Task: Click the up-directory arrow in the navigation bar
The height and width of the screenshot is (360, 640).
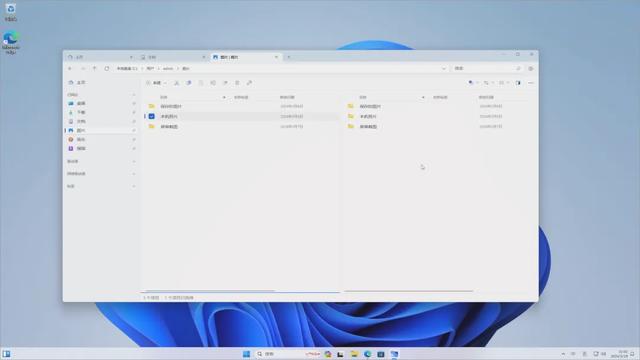Action: (94, 69)
